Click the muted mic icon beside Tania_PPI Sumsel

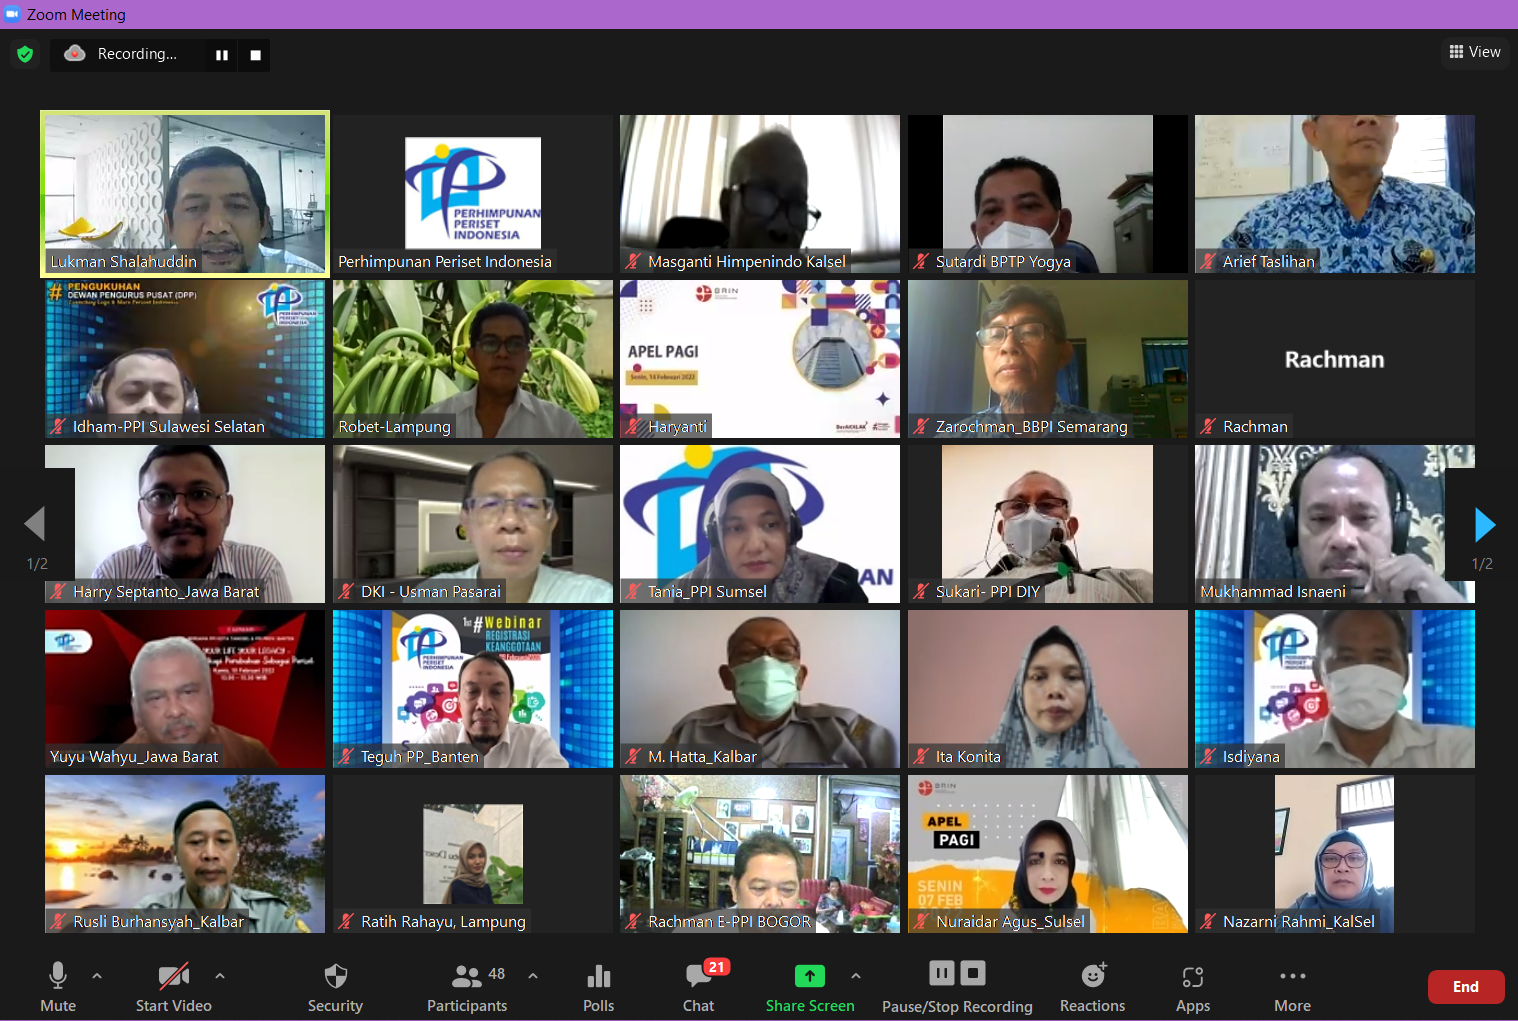click(634, 592)
